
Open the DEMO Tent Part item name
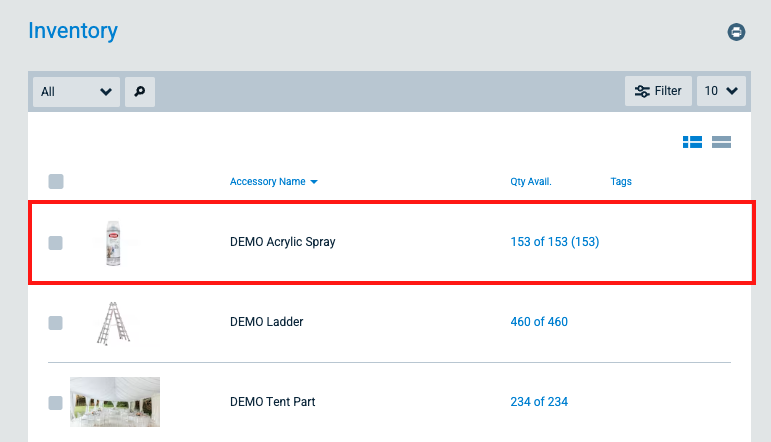pyautogui.click(x=272, y=402)
